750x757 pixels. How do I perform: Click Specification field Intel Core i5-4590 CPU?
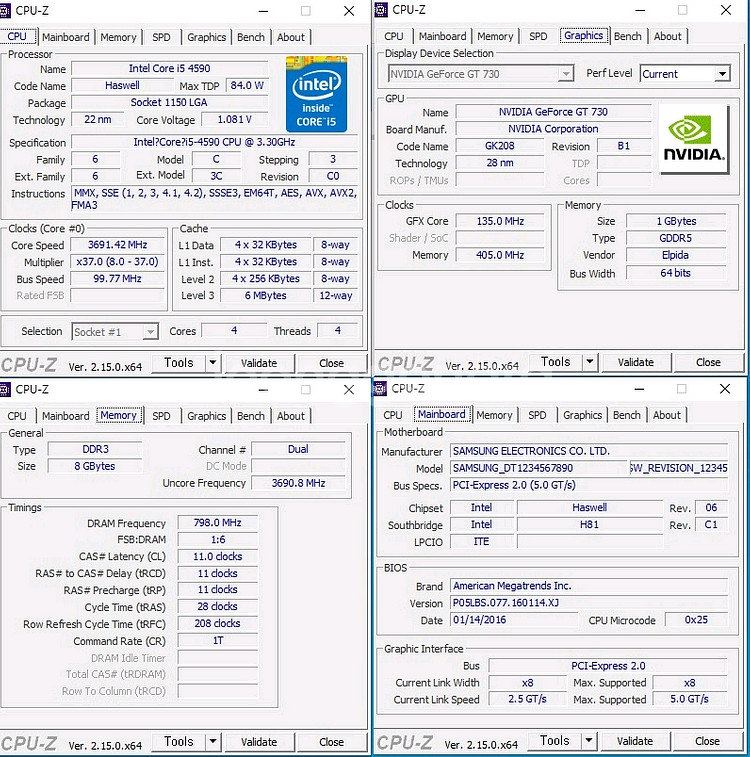coord(214,142)
